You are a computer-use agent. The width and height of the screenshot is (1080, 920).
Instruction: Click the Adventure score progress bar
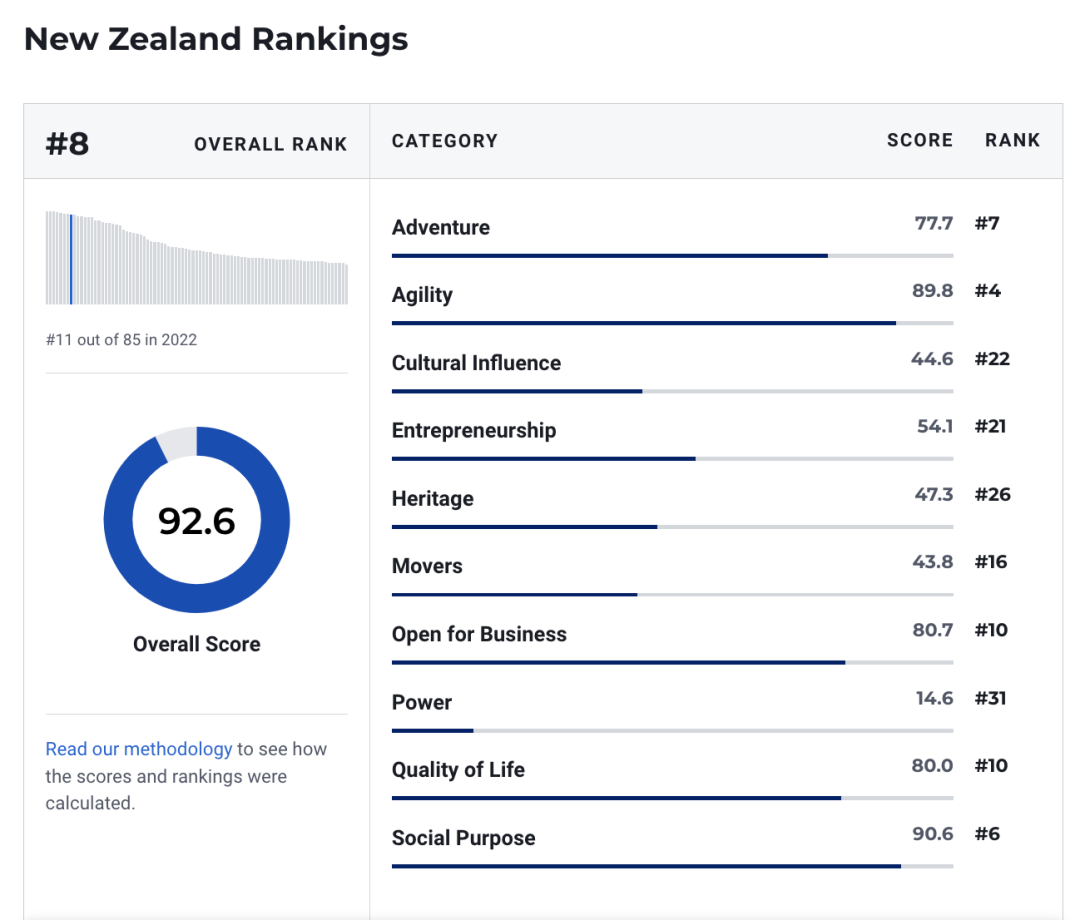point(672,256)
